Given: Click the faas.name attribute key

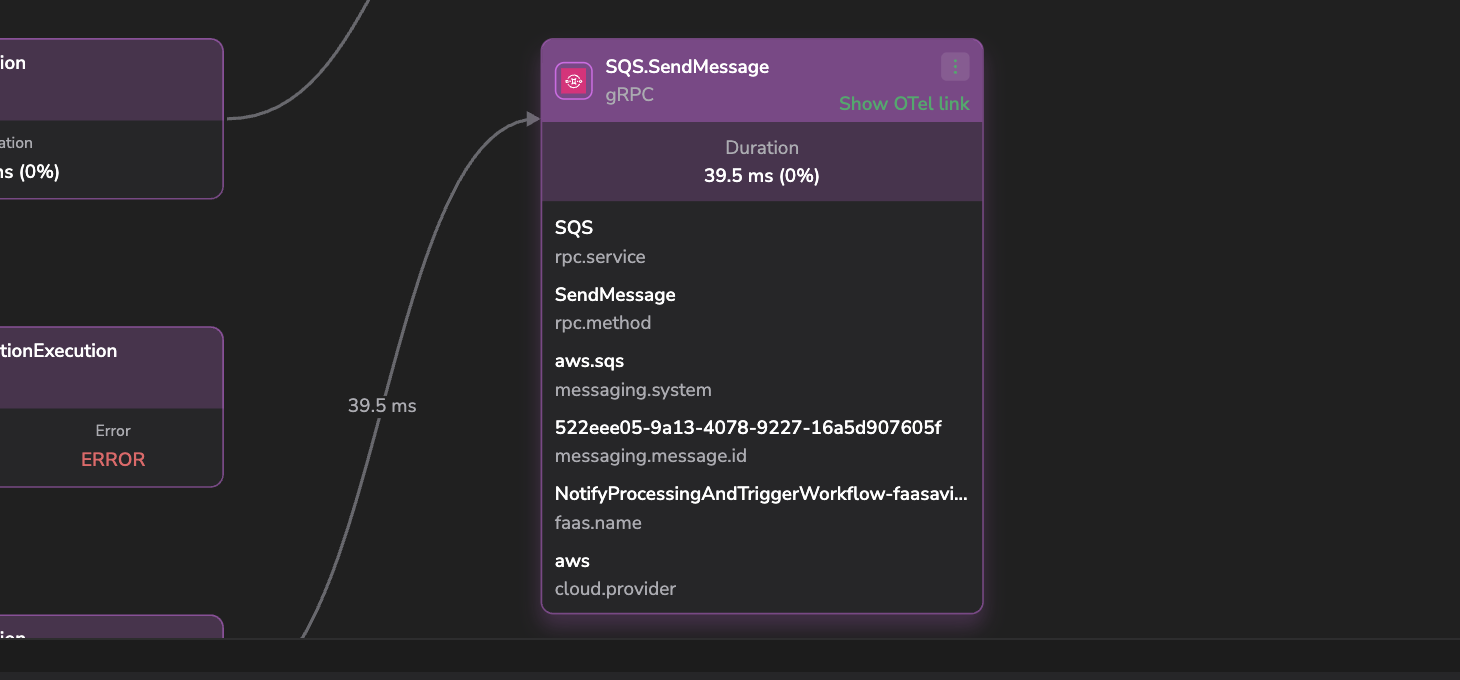Looking at the screenshot, I should click(x=598, y=523).
